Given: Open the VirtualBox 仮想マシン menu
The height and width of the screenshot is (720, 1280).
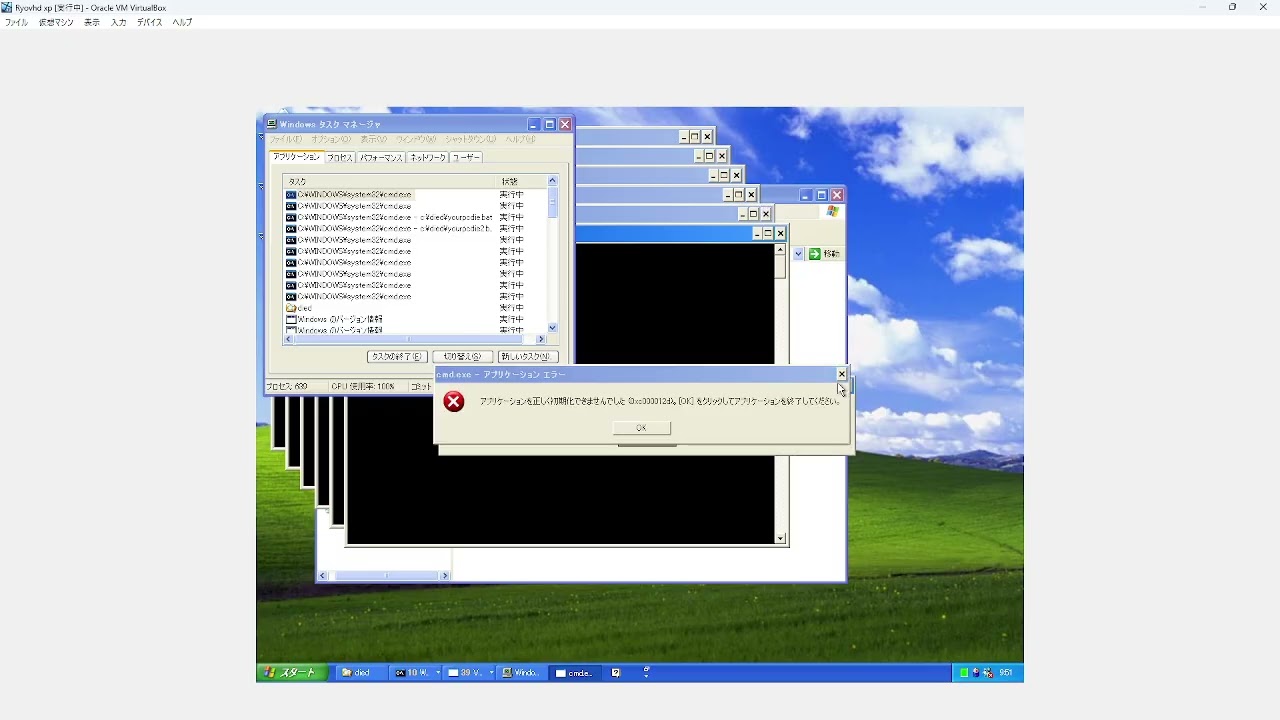Looking at the screenshot, I should coord(56,22).
